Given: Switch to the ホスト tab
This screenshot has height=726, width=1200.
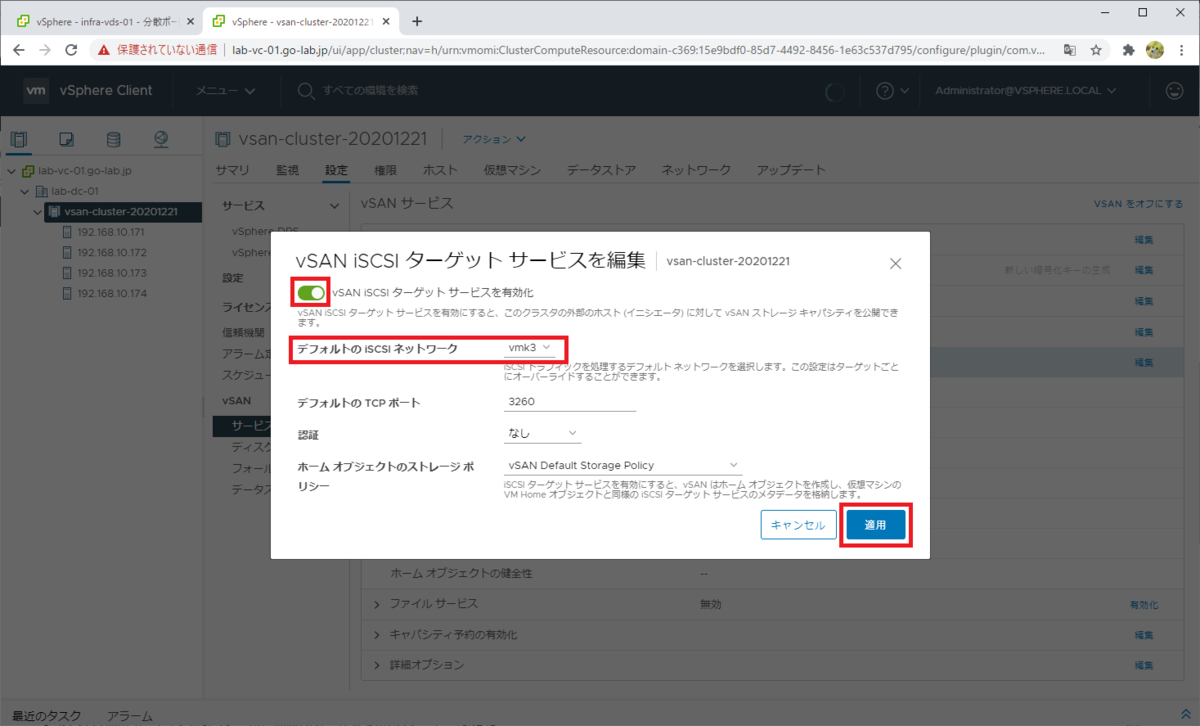Looking at the screenshot, I should (440, 170).
